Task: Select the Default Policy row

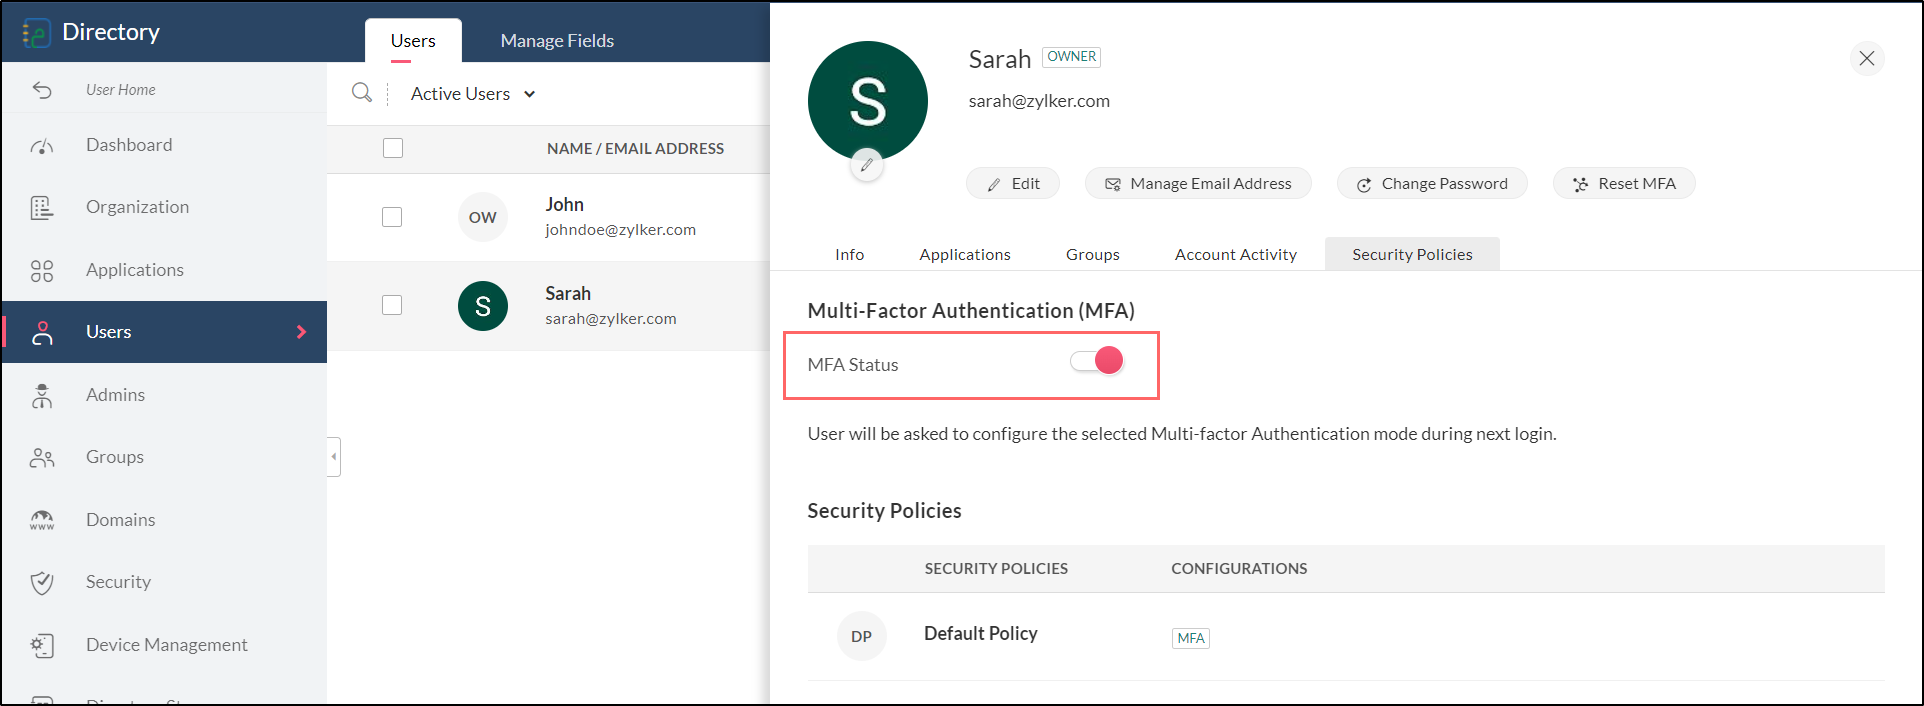Action: point(980,634)
